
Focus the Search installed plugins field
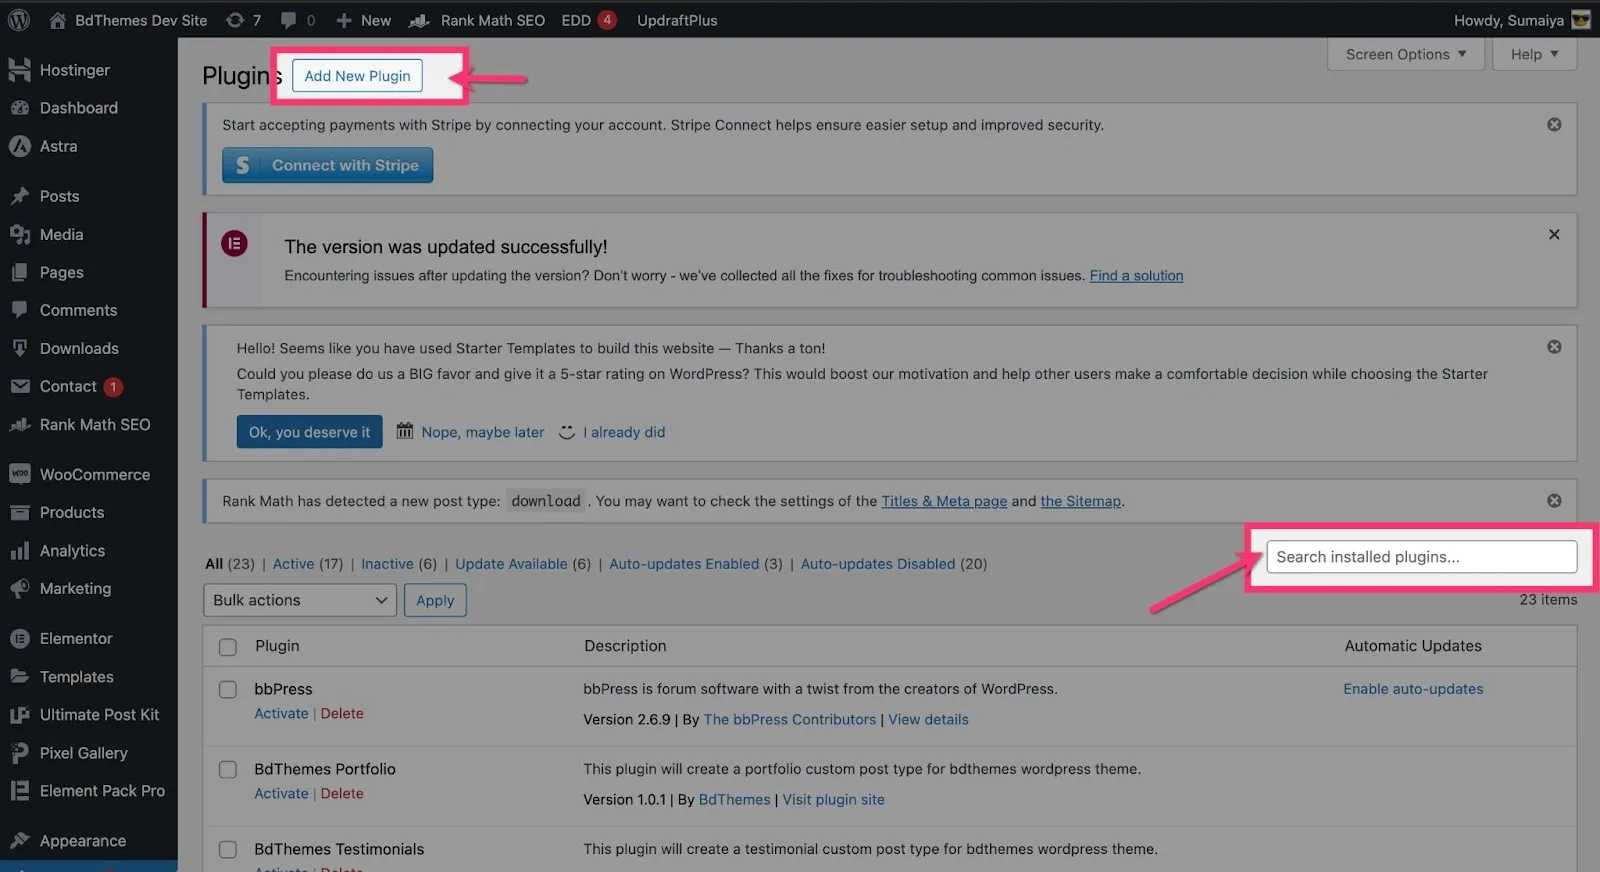coord(1421,557)
